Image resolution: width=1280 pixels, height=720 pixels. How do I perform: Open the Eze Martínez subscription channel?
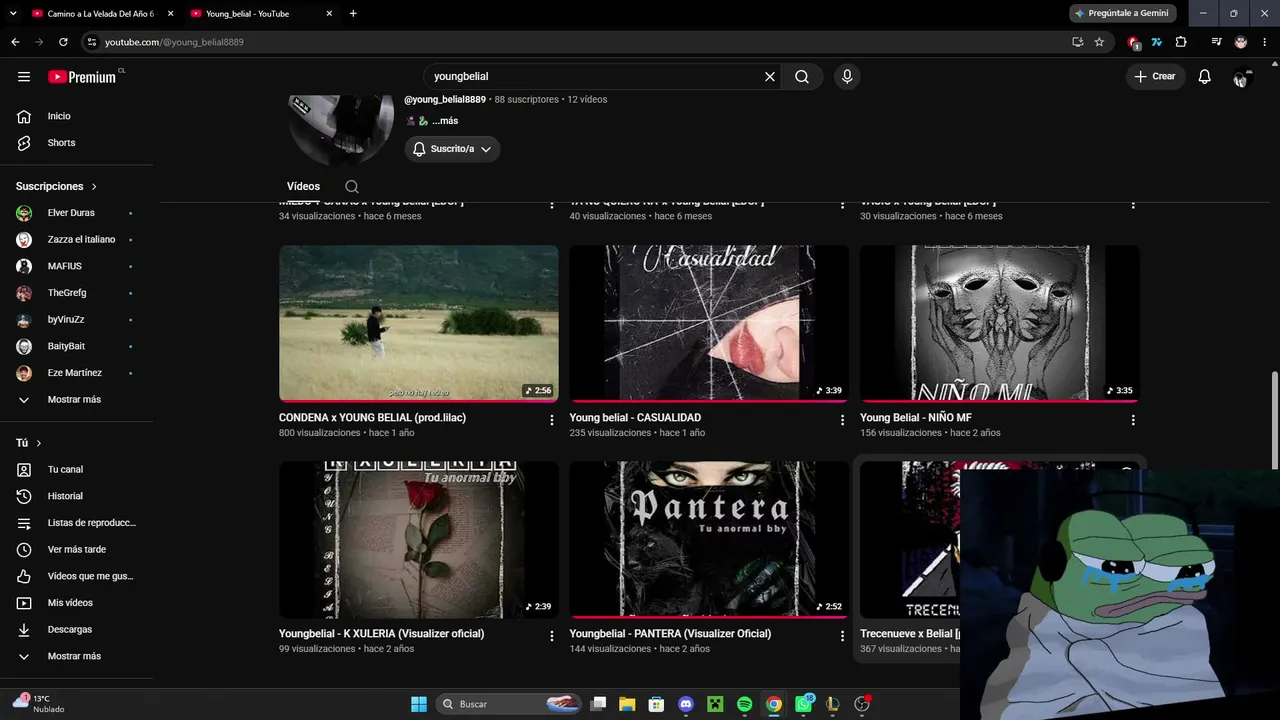(x=76, y=373)
